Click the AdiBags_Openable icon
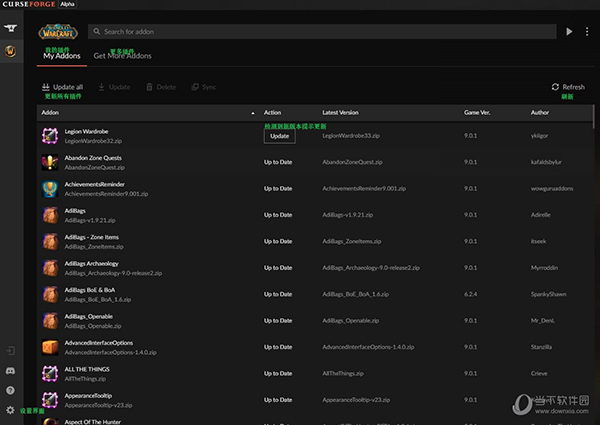The image size is (600, 425). tap(50, 321)
